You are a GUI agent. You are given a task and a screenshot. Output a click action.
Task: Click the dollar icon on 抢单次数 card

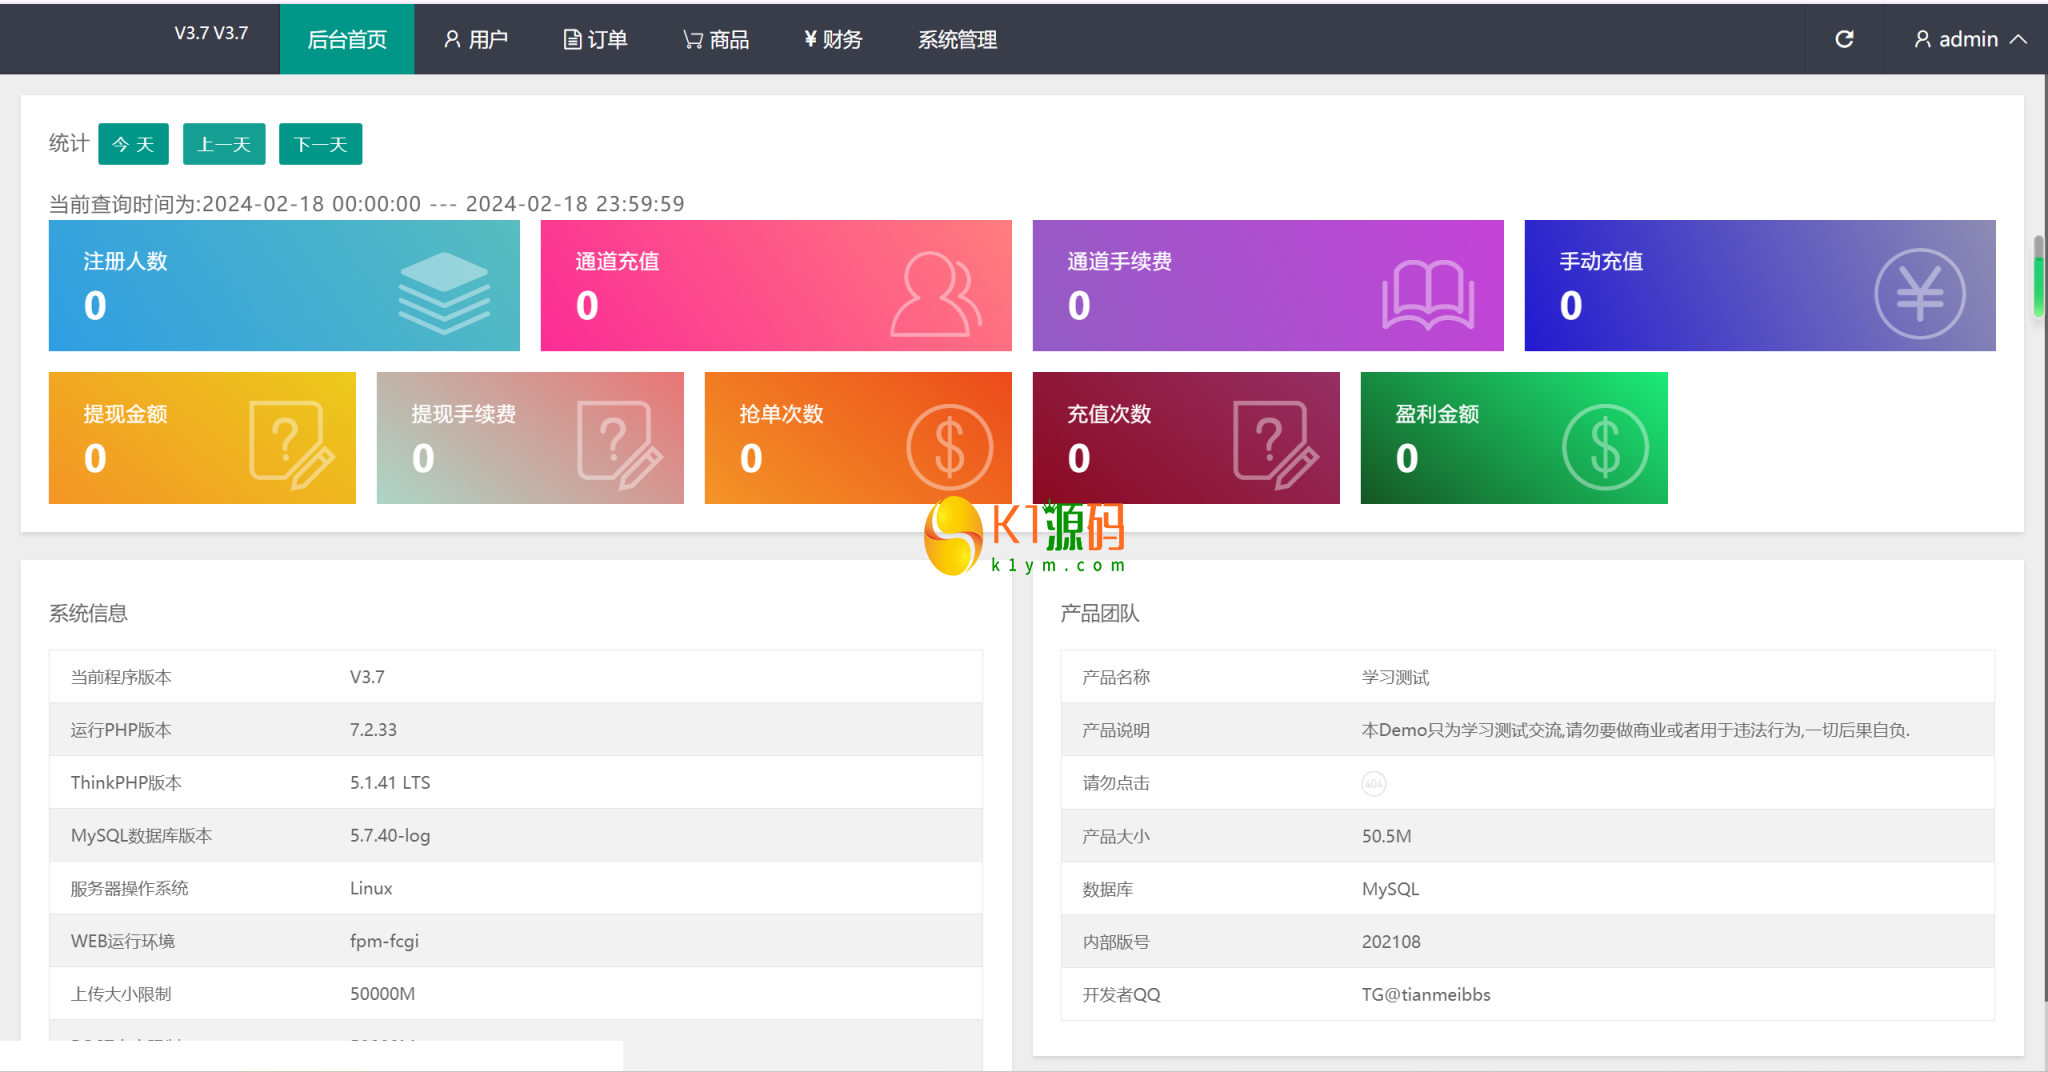949,446
